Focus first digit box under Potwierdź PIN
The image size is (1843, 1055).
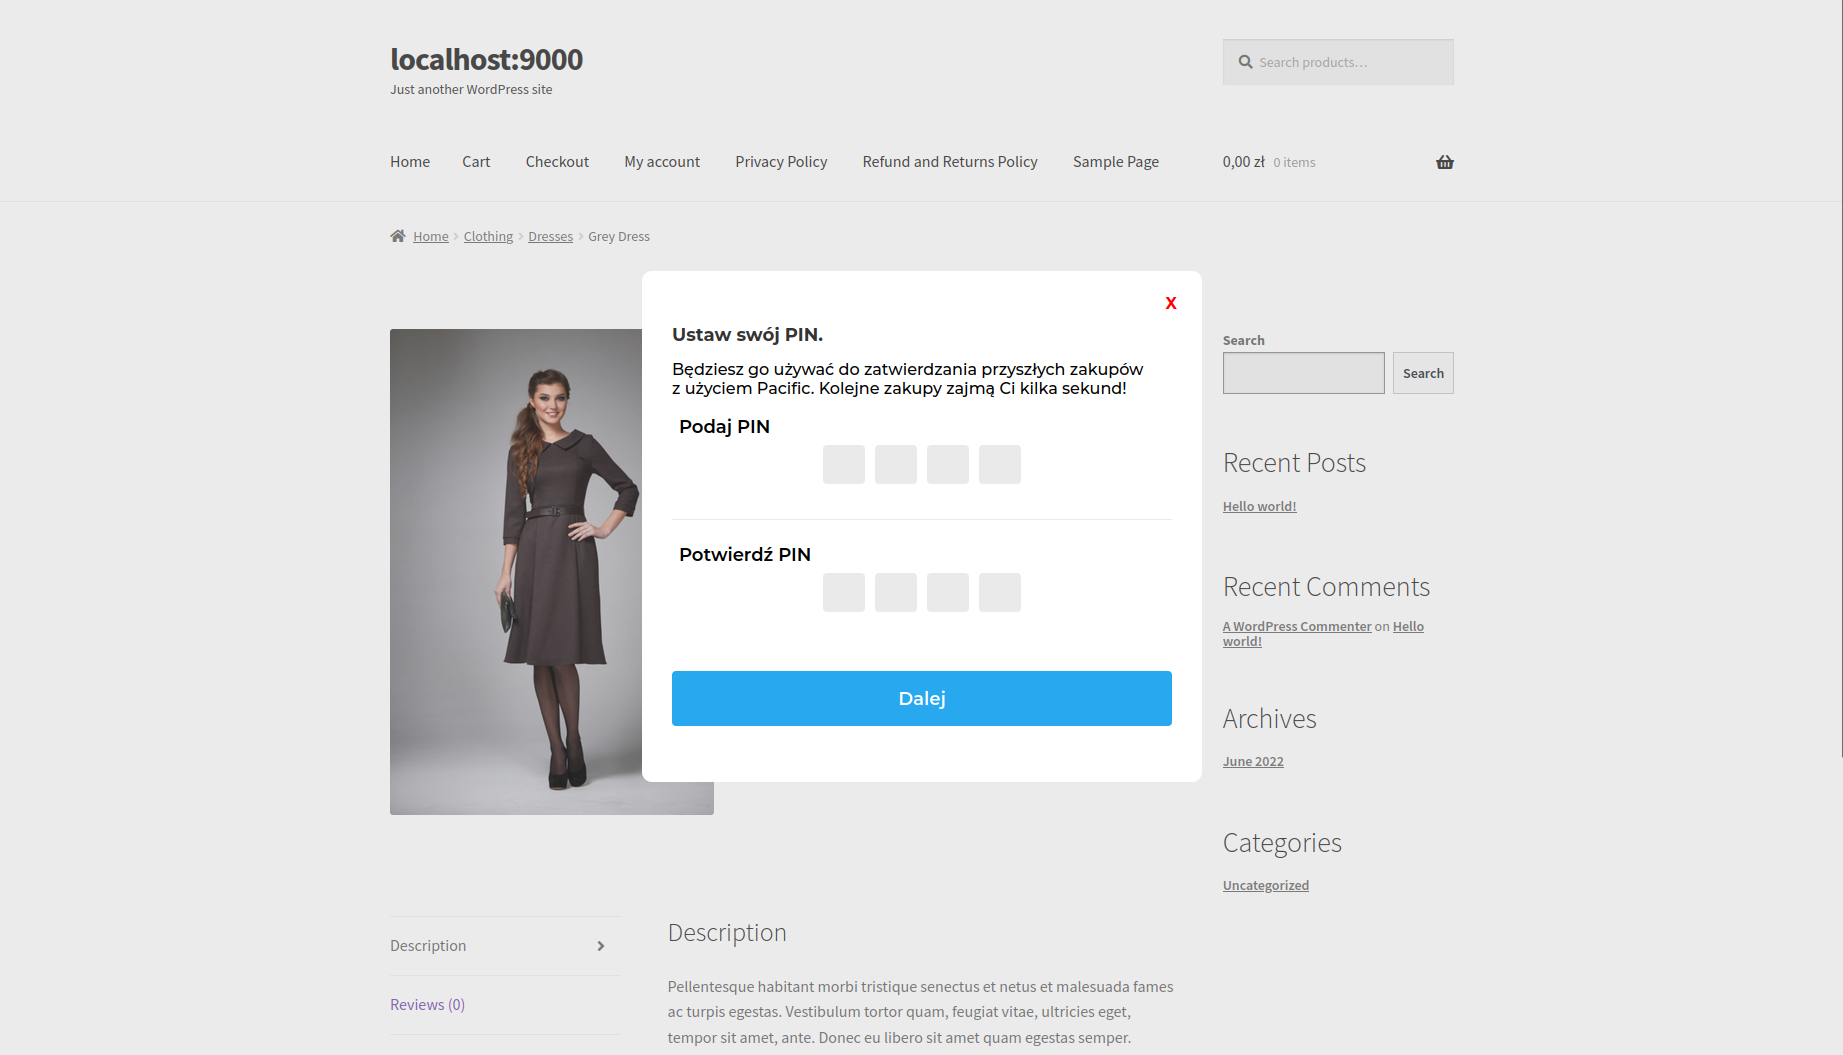844,592
